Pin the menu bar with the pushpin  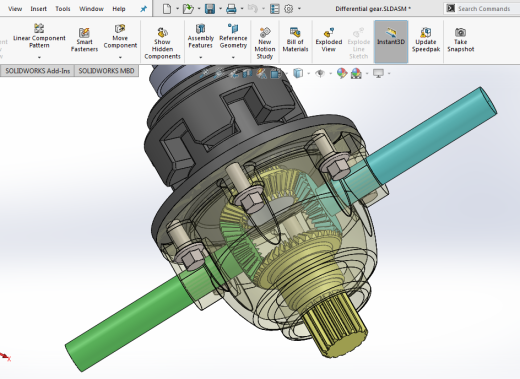pos(143,9)
